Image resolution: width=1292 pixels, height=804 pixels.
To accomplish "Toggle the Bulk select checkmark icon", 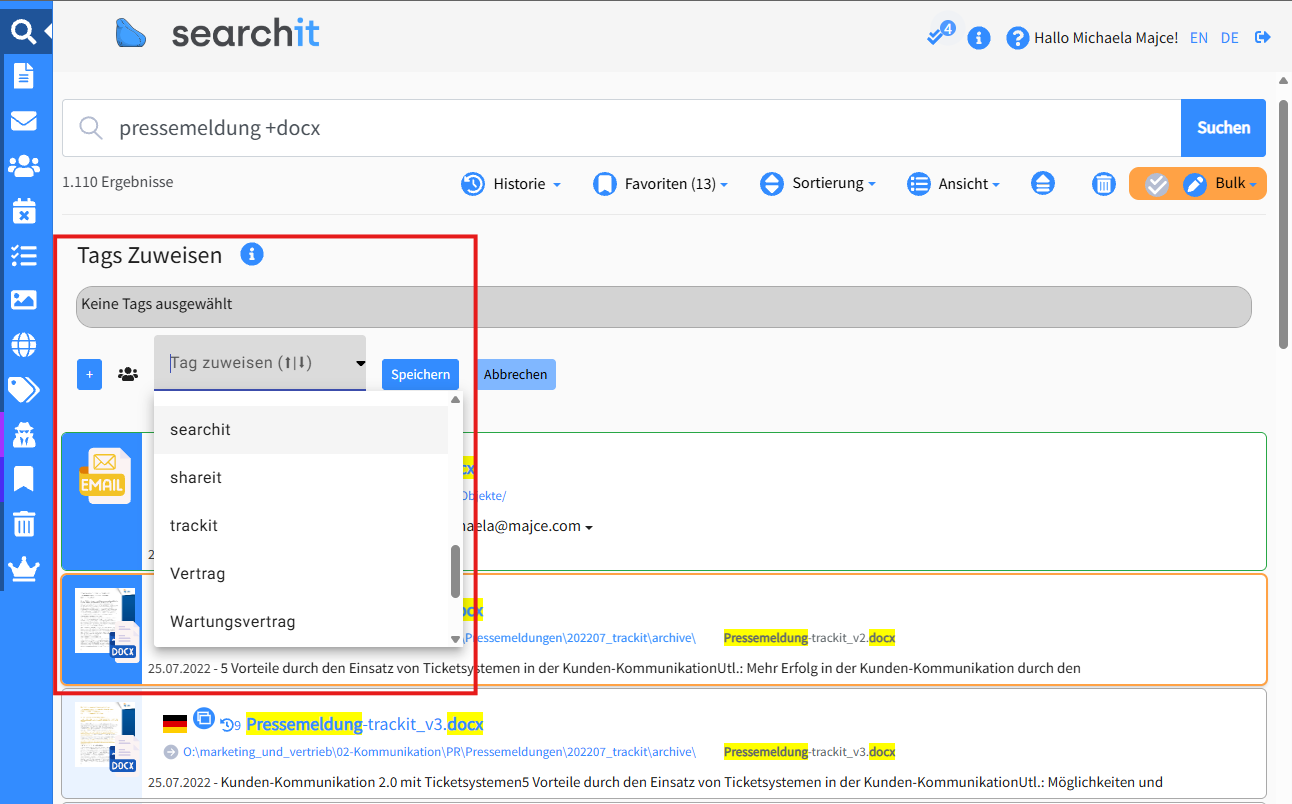I will coord(1157,184).
